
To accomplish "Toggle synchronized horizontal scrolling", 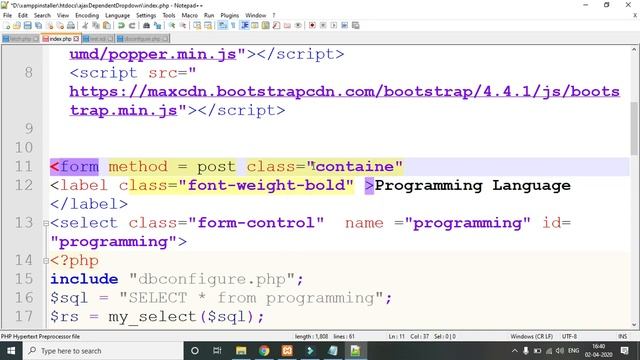I will pos(208,25).
